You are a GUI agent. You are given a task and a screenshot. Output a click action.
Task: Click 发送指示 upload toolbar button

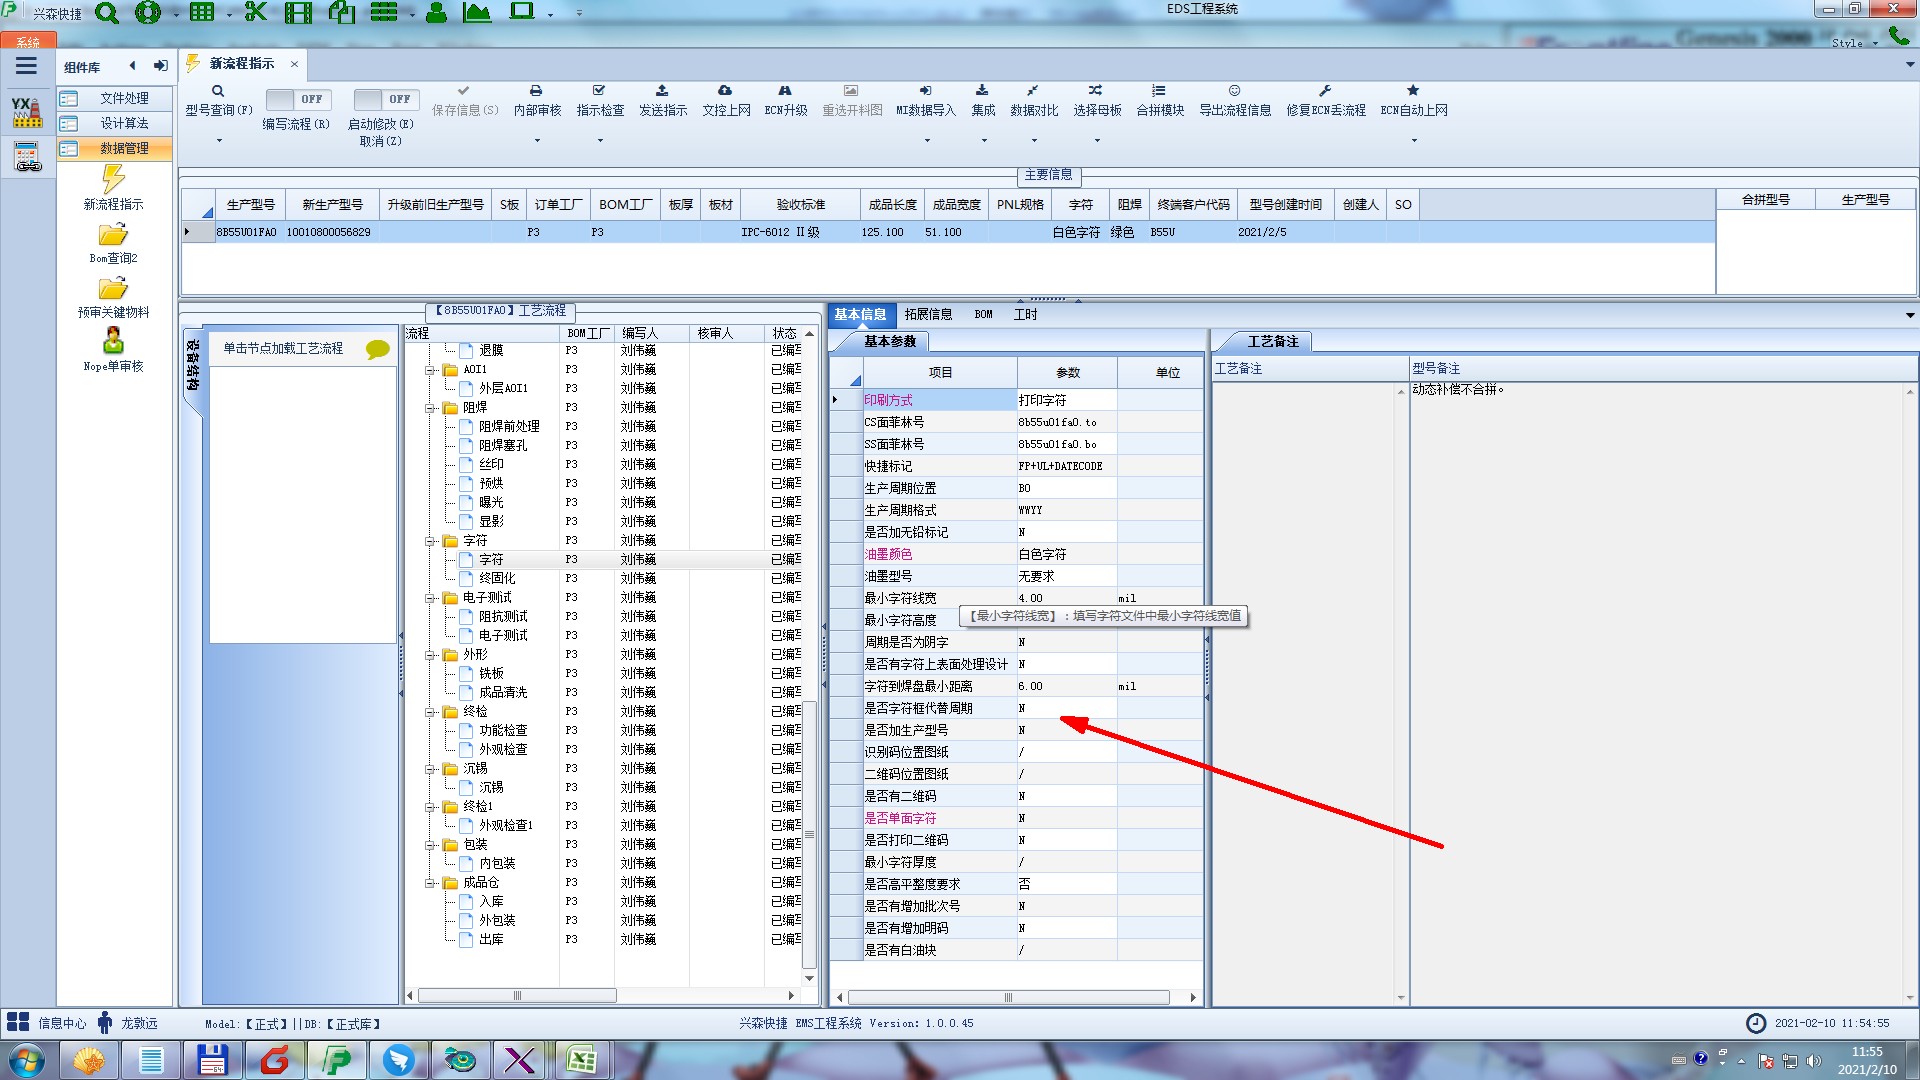663,101
